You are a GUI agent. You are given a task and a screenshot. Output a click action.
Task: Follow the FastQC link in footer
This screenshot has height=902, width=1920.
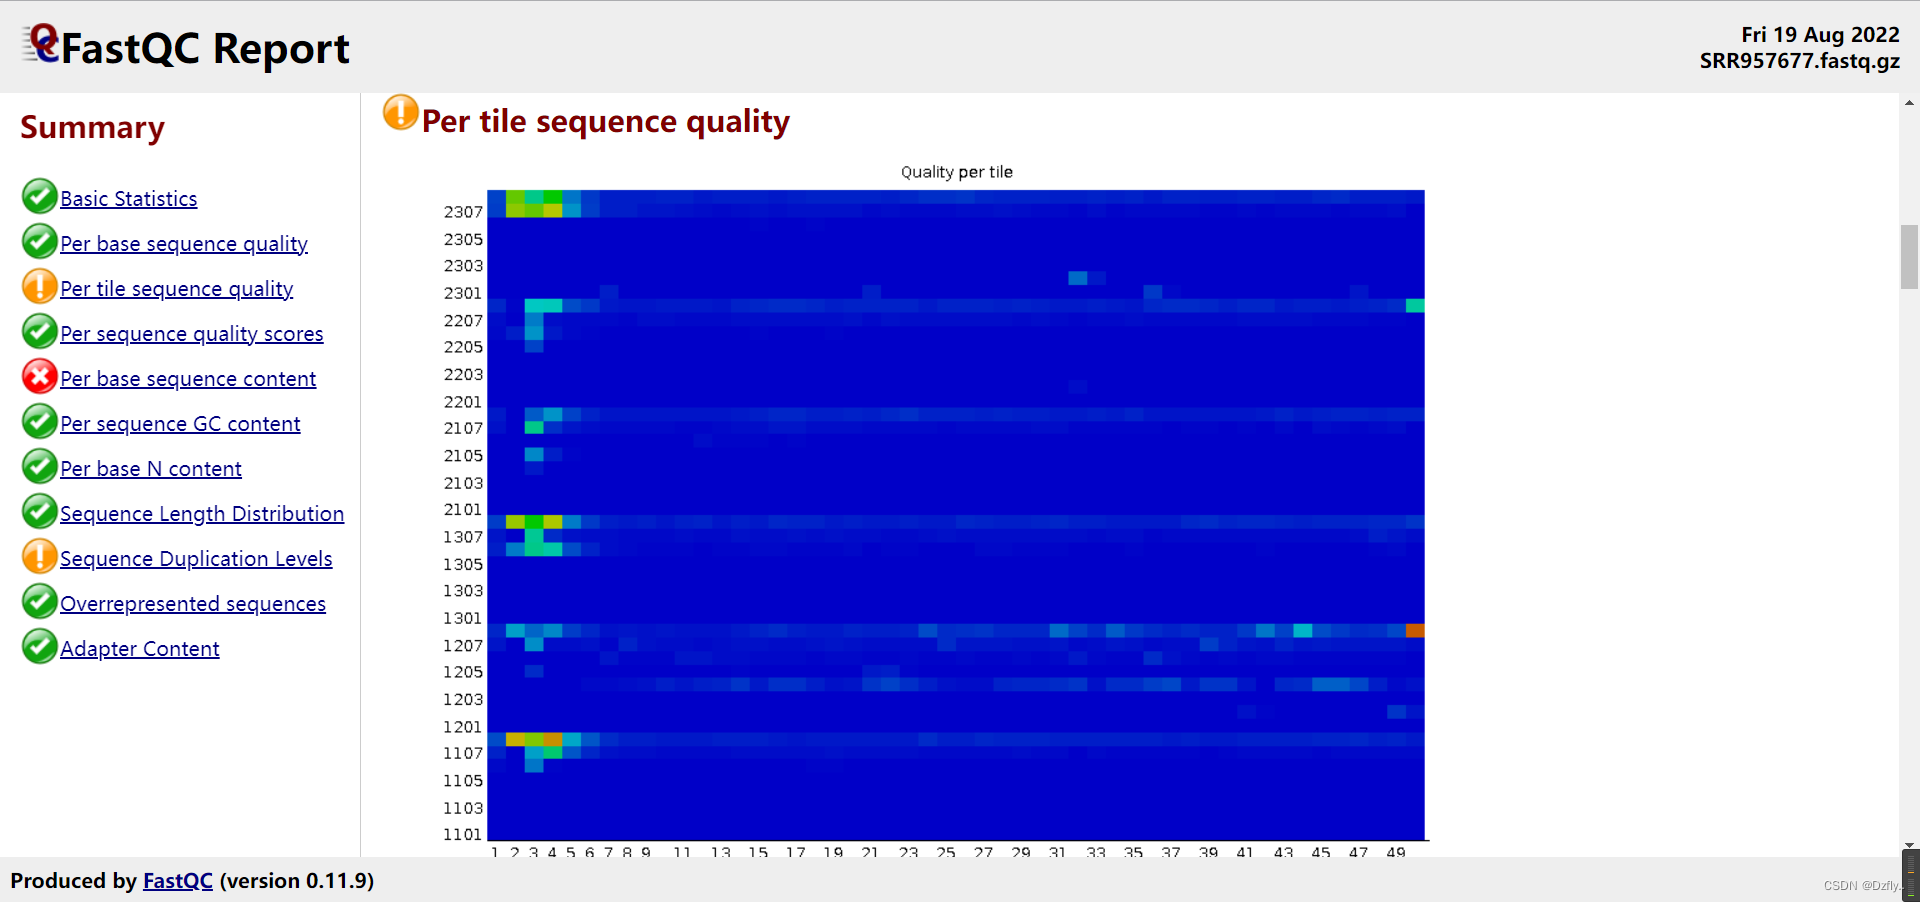pyautogui.click(x=178, y=881)
